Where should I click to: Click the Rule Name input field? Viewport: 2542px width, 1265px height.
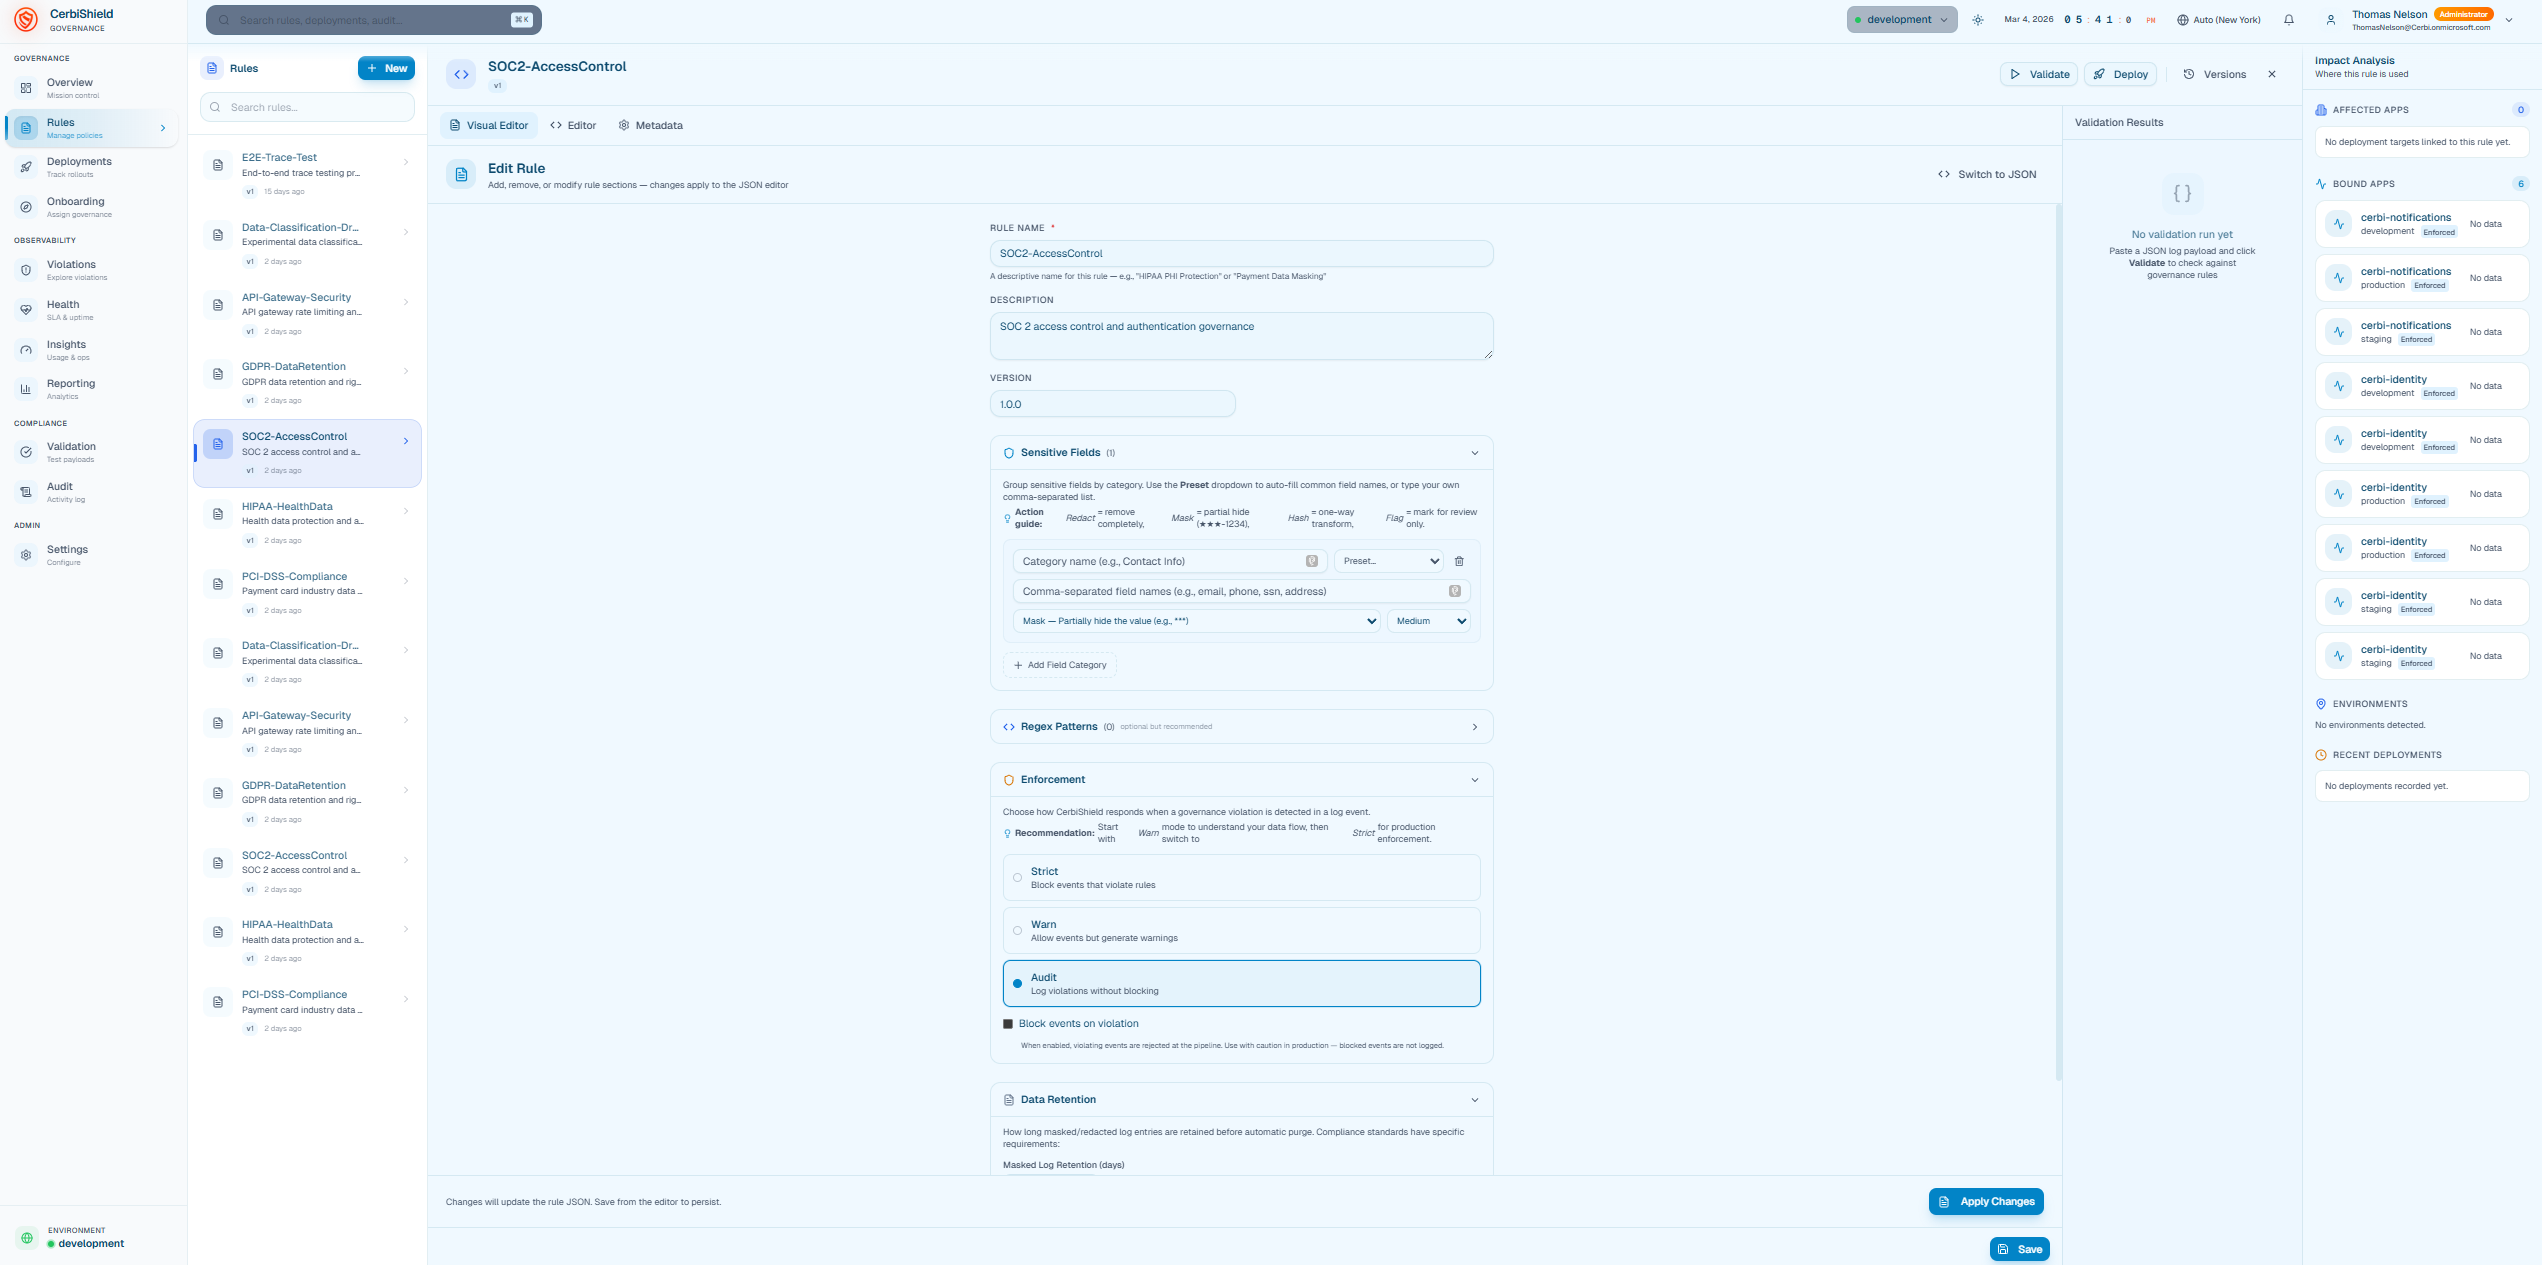pyautogui.click(x=1241, y=254)
